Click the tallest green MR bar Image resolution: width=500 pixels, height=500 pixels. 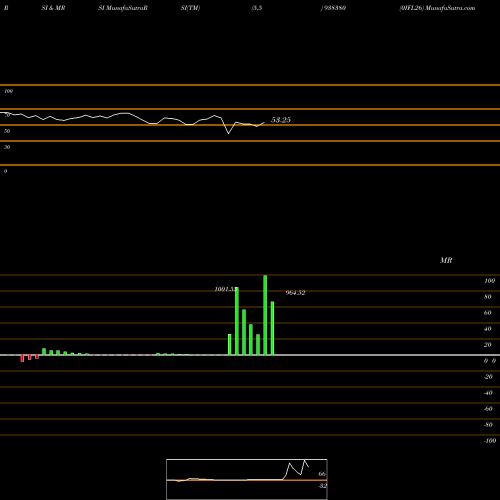(265, 315)
